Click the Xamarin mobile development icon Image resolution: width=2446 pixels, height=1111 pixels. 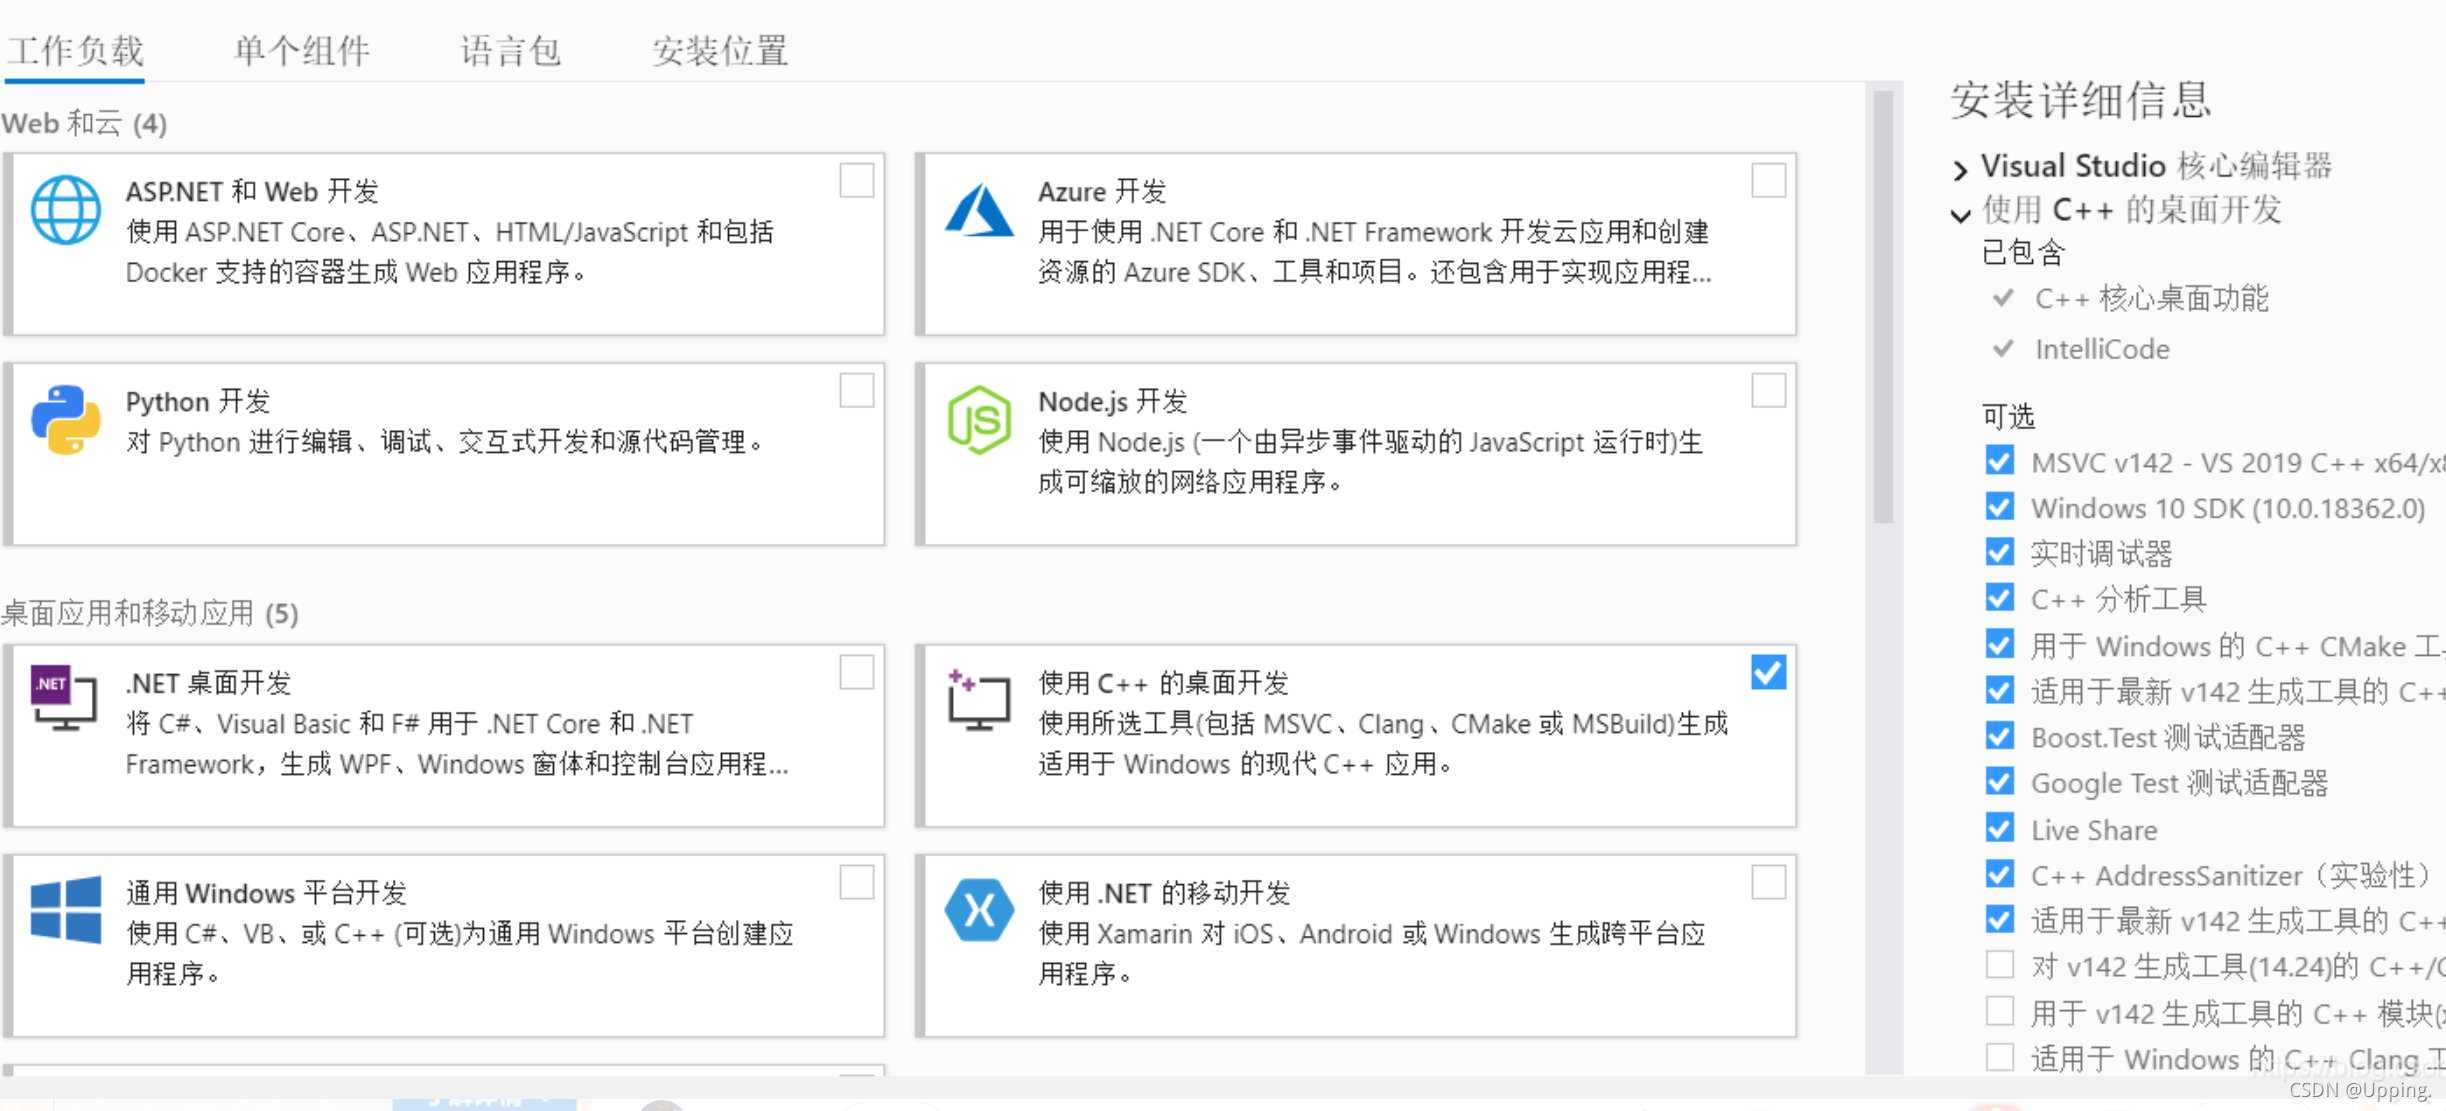click(x=979, y=910)
